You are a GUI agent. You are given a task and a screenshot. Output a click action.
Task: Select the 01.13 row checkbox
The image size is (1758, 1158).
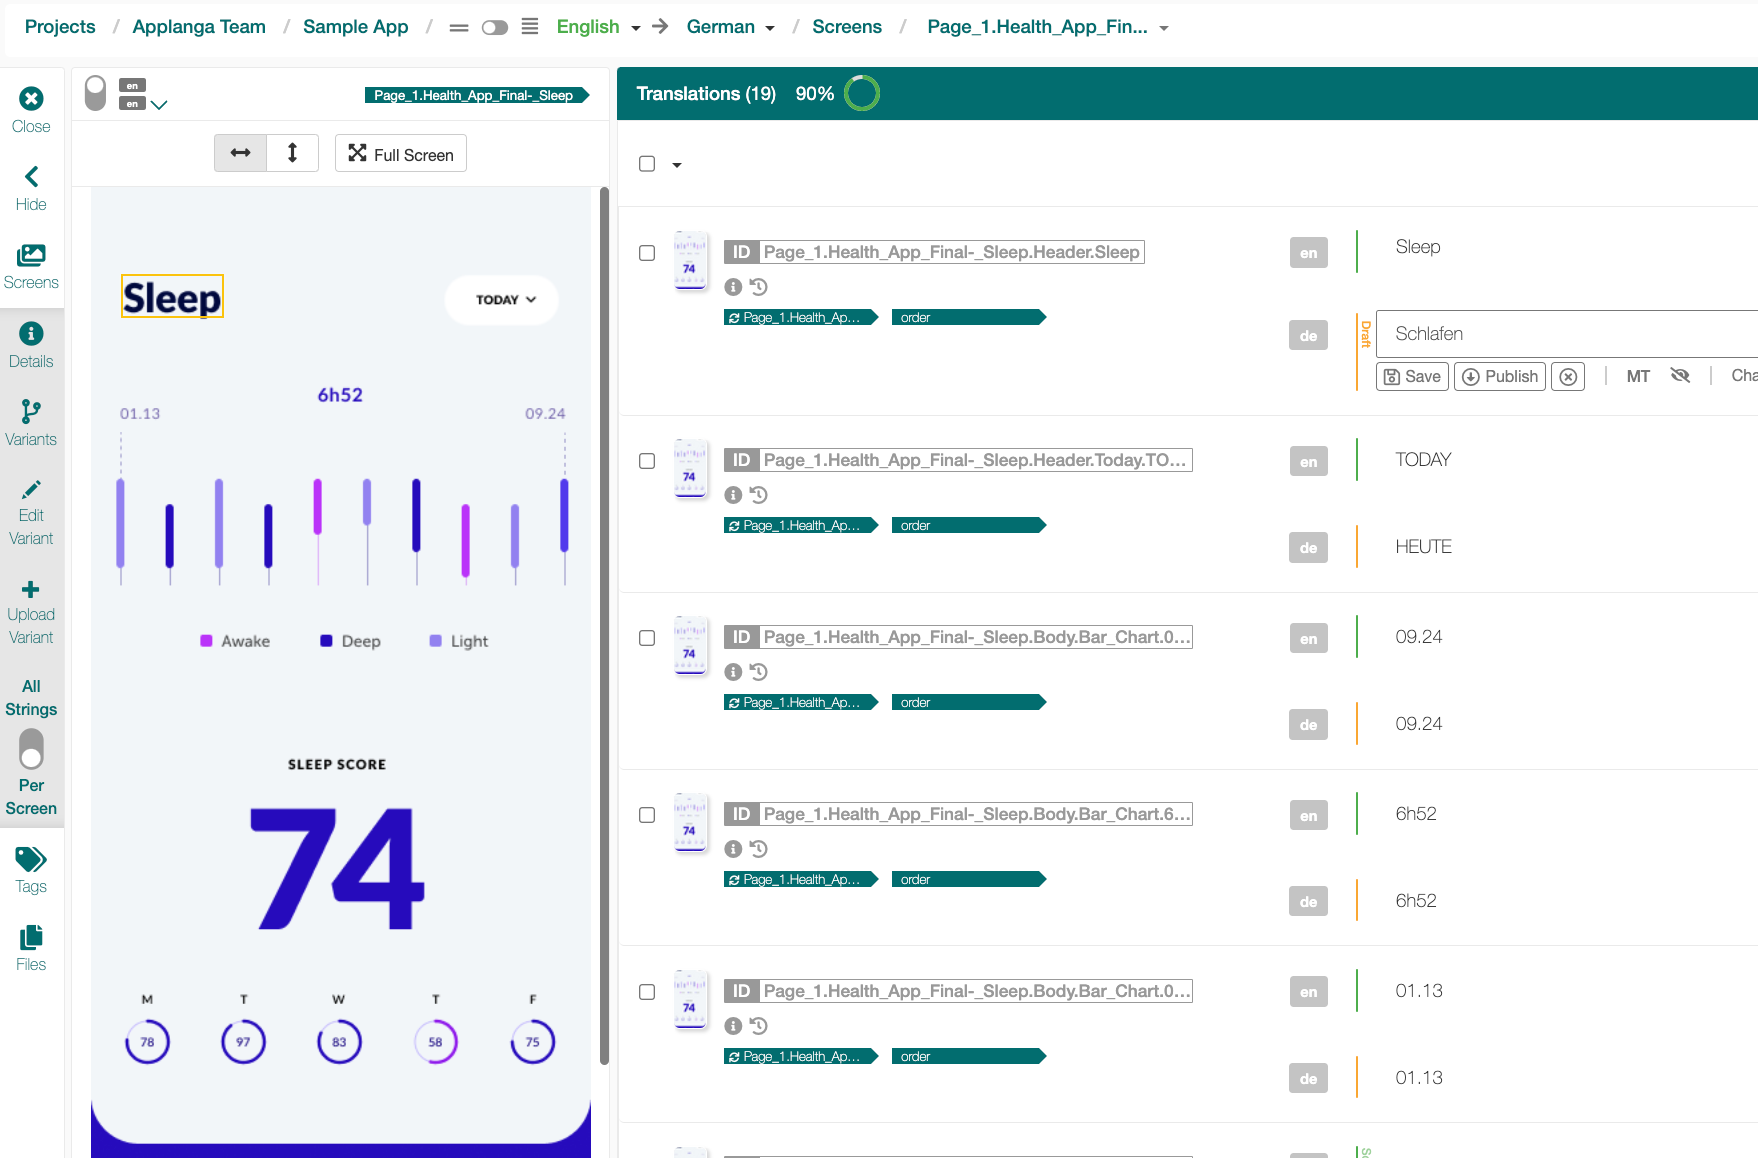click(647, 992)
